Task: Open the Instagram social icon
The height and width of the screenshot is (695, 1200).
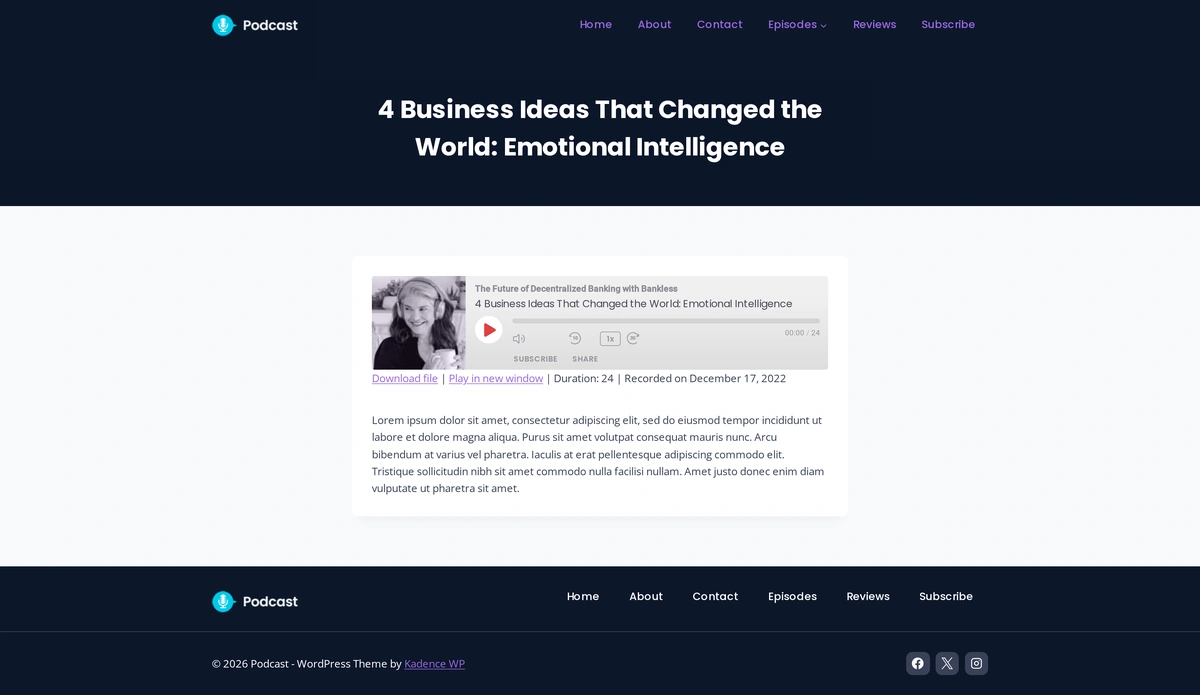Action: click(x=976, y=663)
